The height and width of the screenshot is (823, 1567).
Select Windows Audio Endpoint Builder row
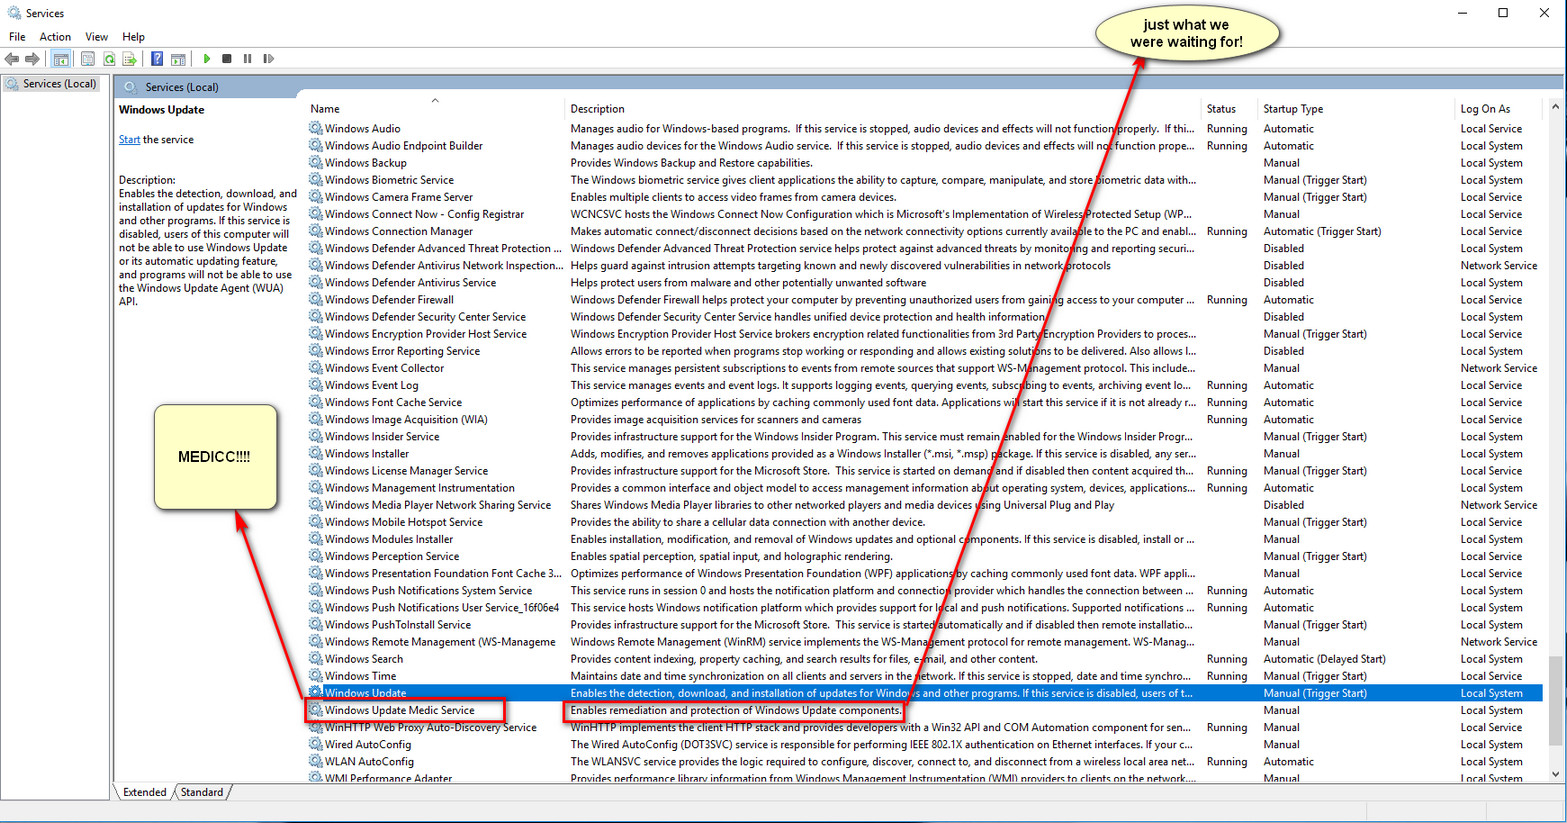coord(925,146)
